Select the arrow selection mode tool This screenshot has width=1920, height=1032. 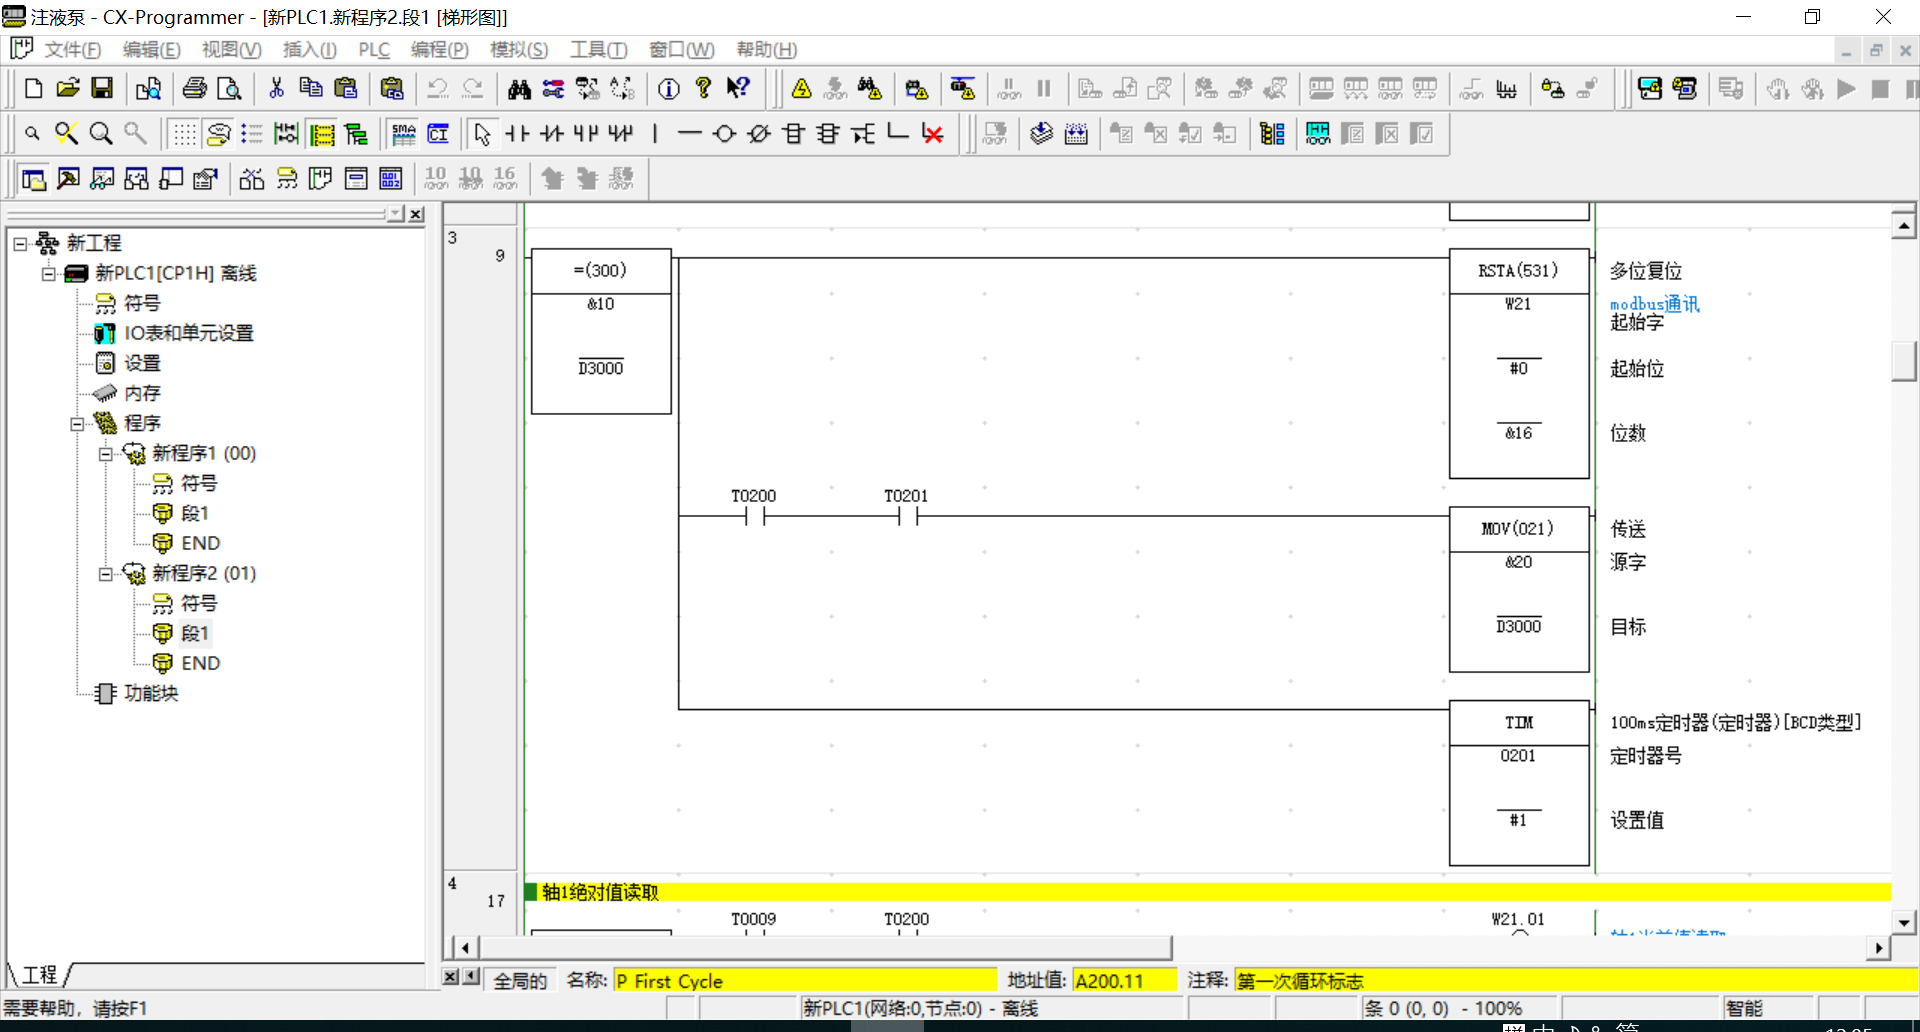click(483, 134)
